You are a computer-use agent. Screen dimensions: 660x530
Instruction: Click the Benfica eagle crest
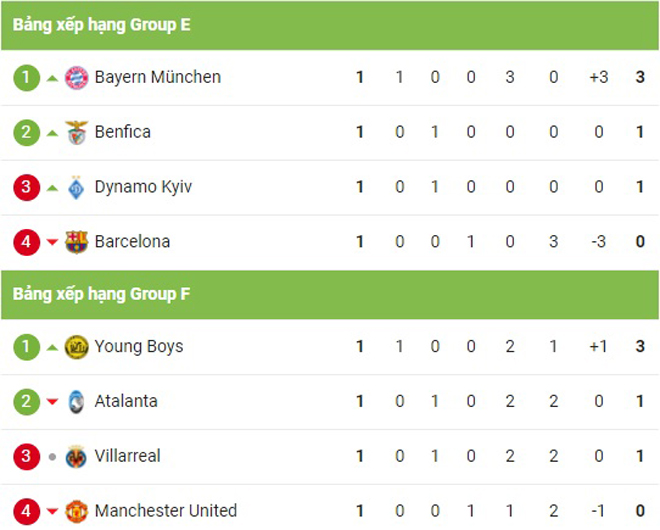tap(77, 133)
